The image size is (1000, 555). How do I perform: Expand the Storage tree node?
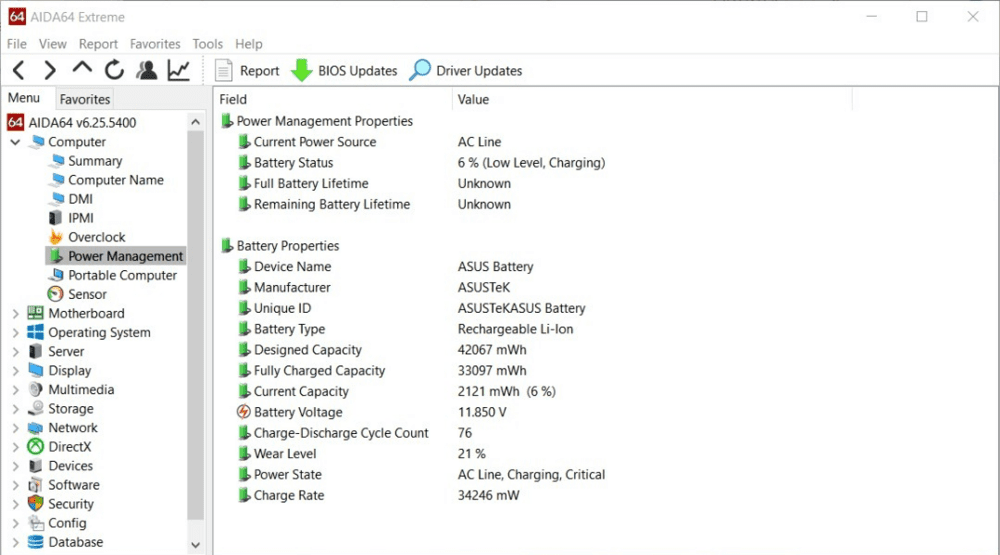tap(15, 409)
